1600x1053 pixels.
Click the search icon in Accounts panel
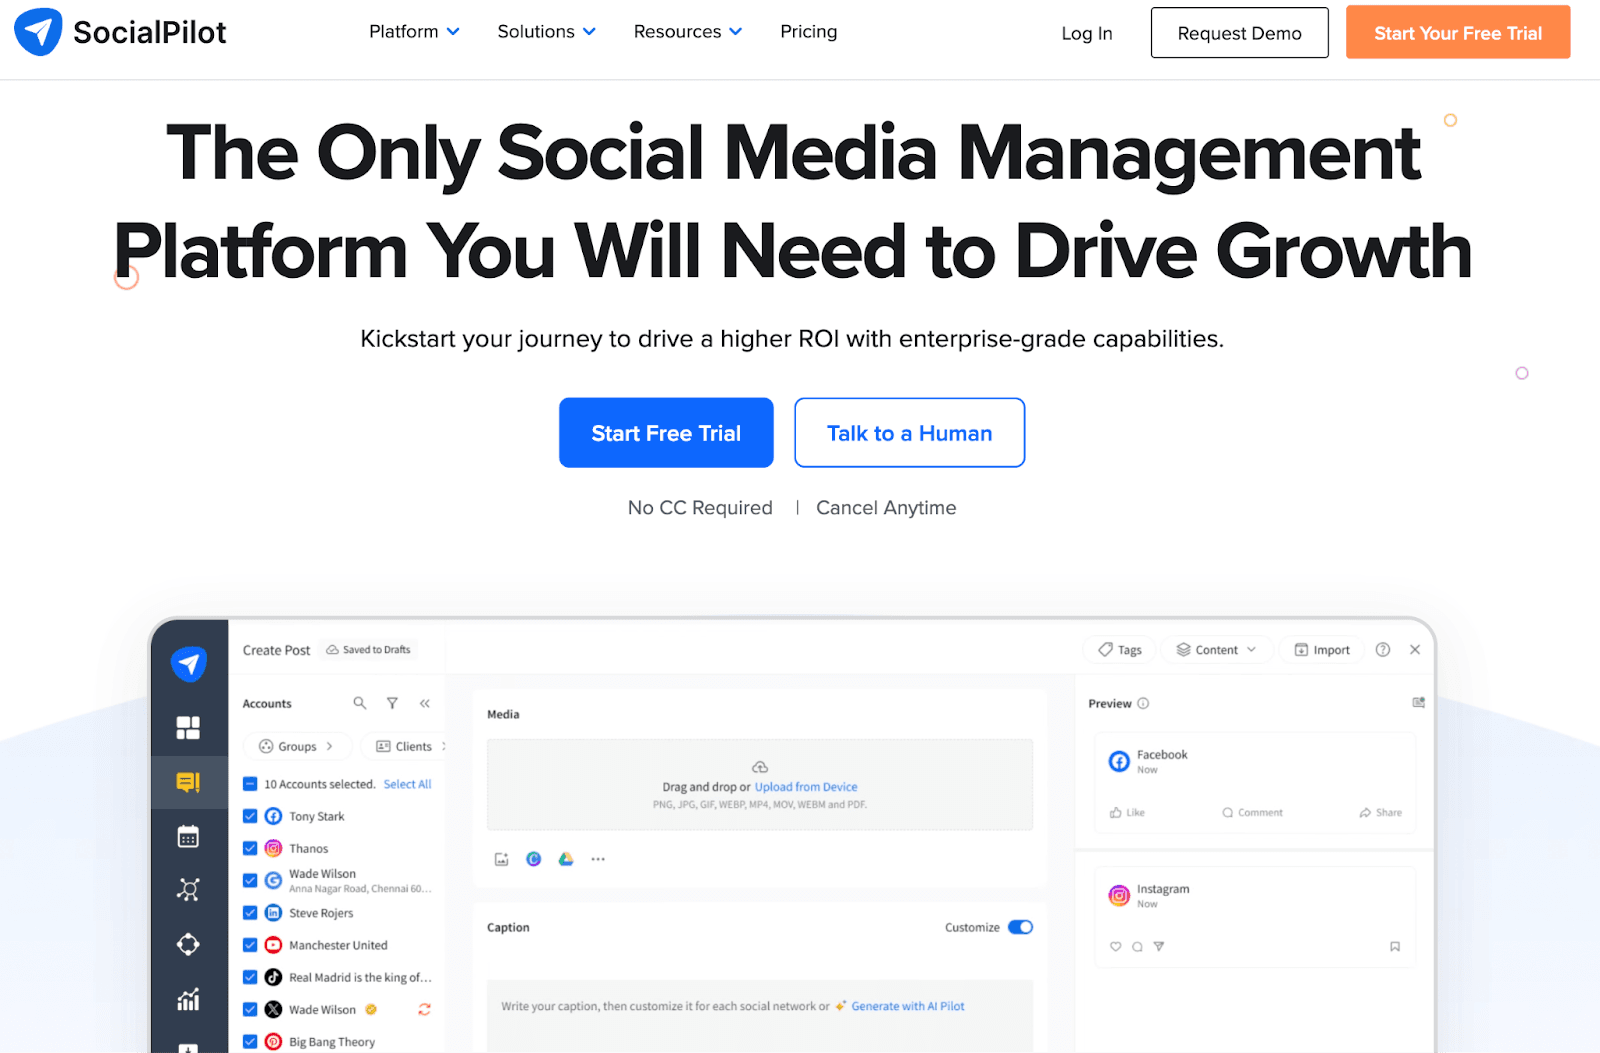360,704
